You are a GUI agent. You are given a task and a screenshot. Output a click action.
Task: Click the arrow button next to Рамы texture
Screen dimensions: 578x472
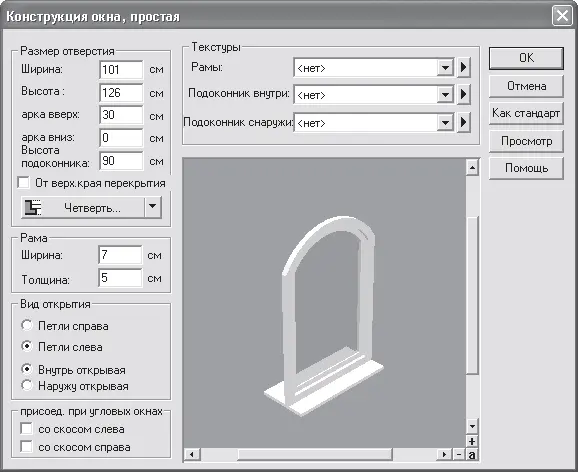(463, 67)
